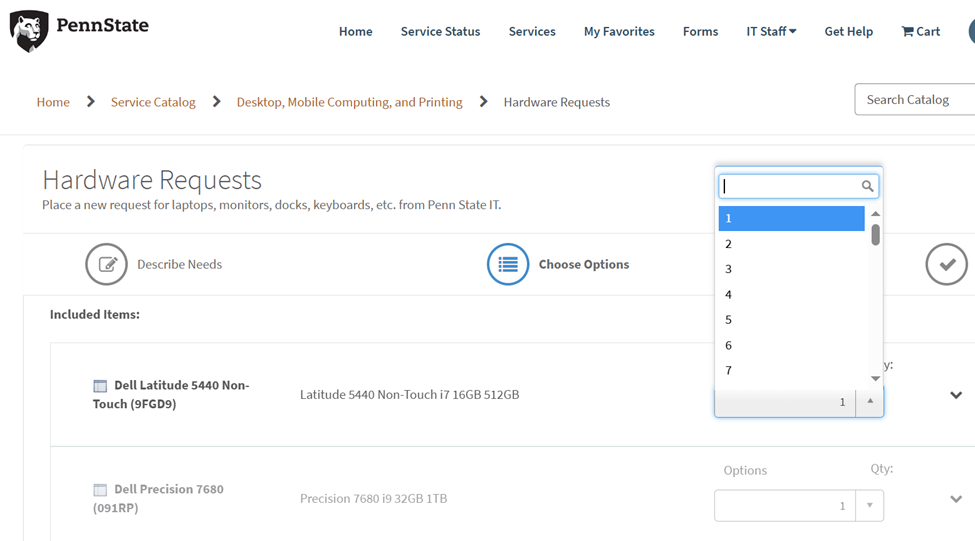Select quantity 4 in dropdown list
975x541 pixels.
tap(792, 294)
